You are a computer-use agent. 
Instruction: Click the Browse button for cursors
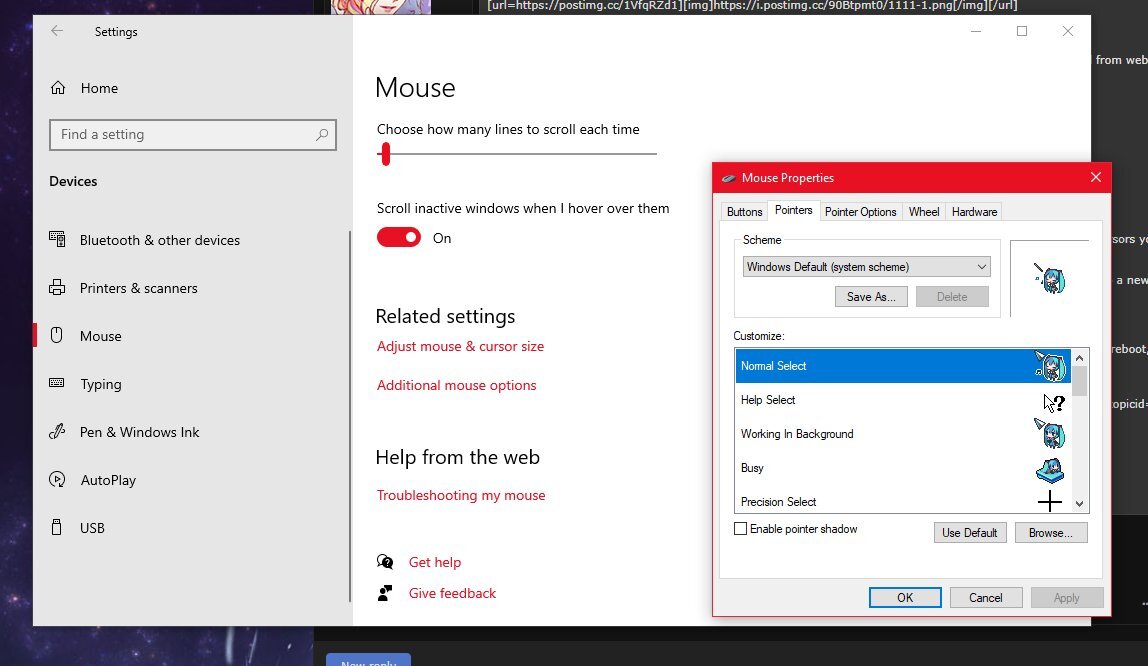[x=1050, y=532]
